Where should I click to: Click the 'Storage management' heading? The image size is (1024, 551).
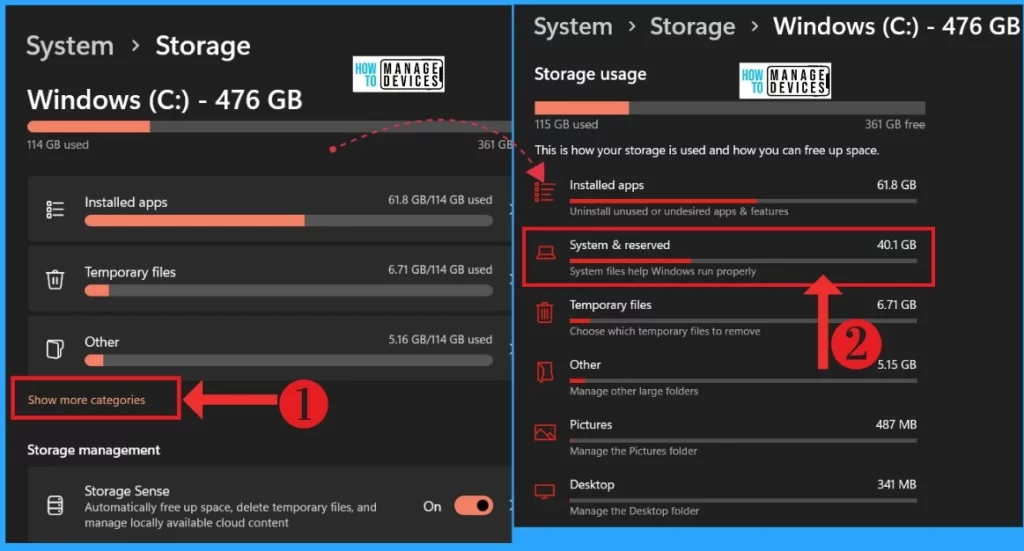pyautogui.click(x=93, y=450)
